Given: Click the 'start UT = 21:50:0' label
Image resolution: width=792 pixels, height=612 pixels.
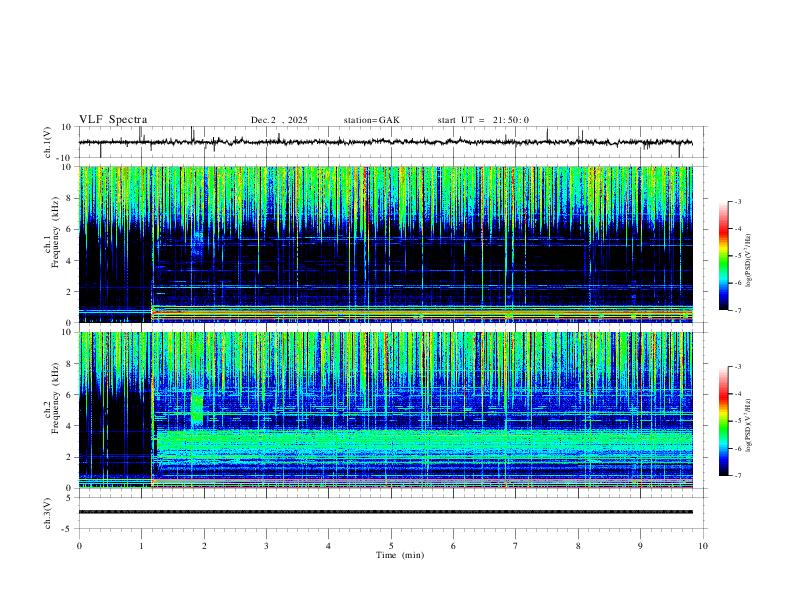Looking at the screenshot, I should pyautogui.click(x=483, y=120).
